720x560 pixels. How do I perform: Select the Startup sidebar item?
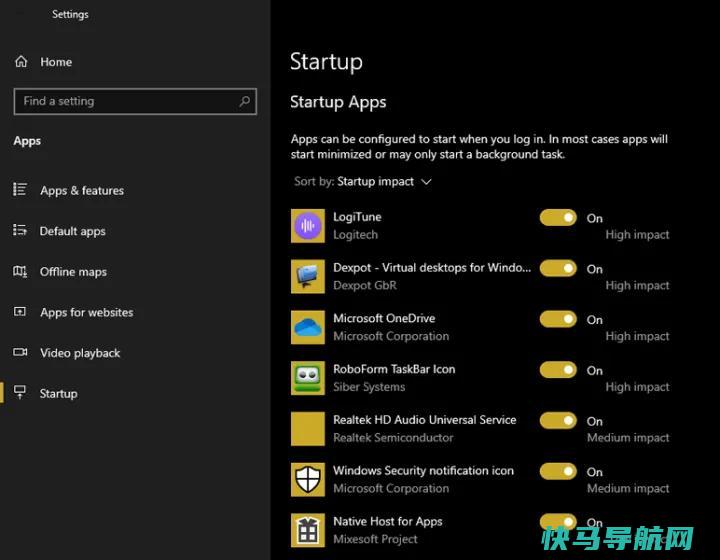pos(58,393)
